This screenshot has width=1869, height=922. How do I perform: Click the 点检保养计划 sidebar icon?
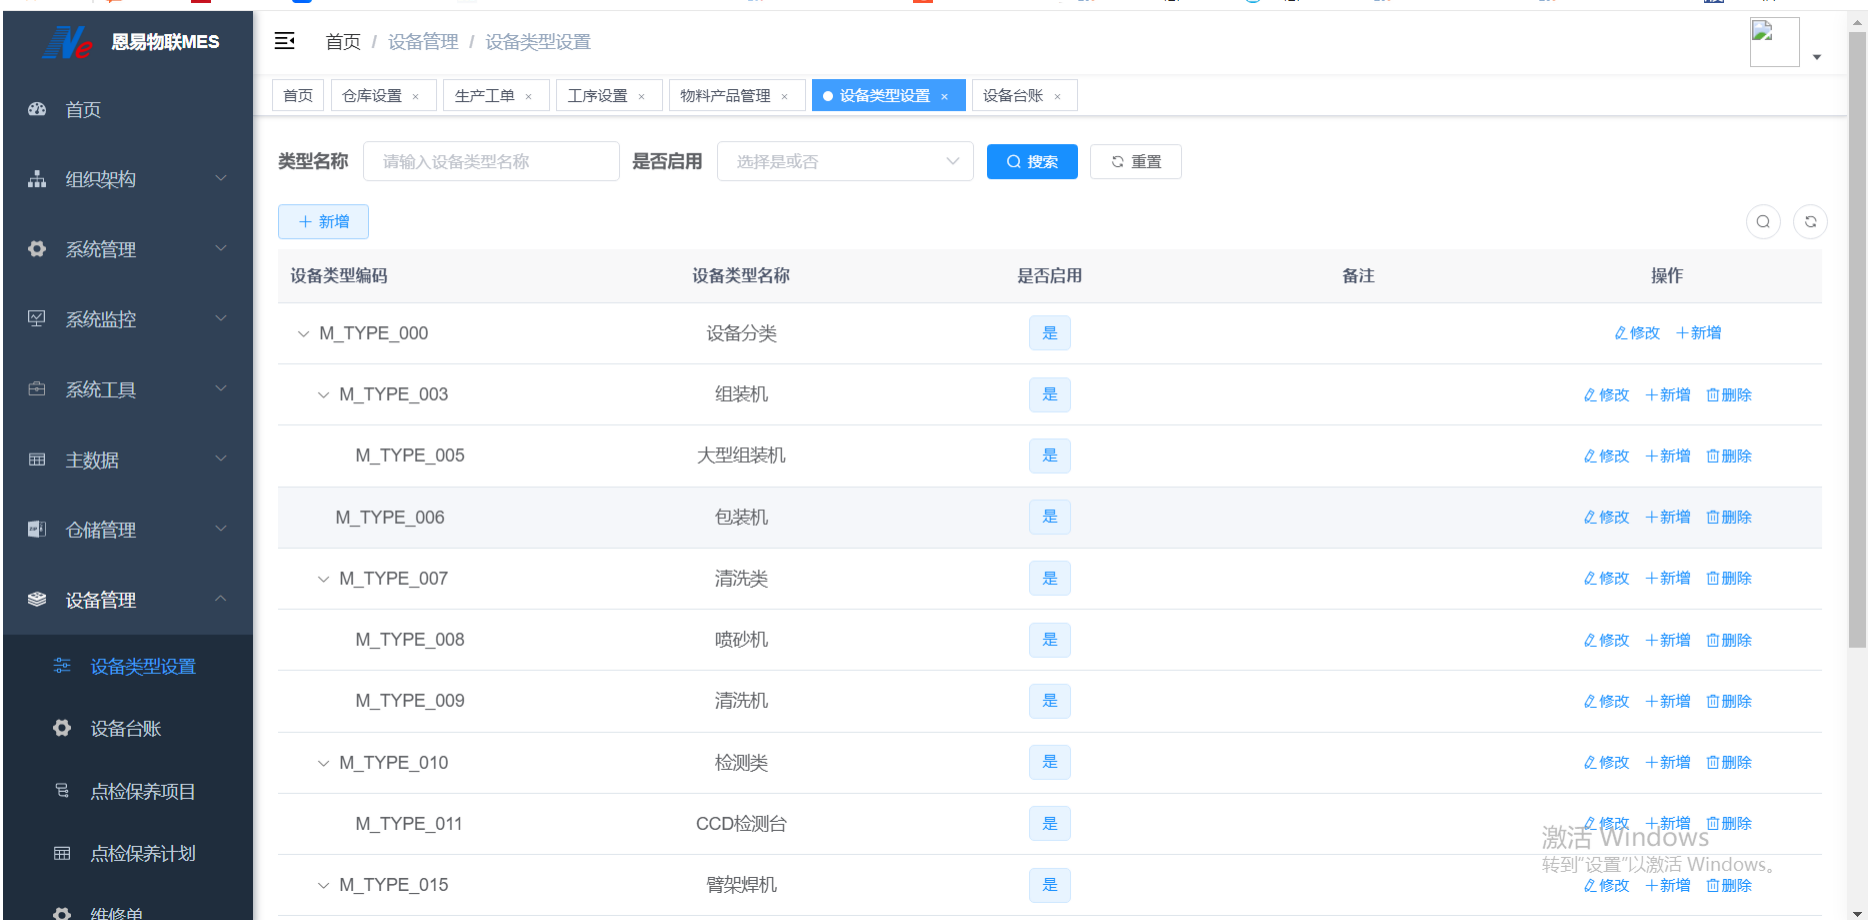click(62, 853)
